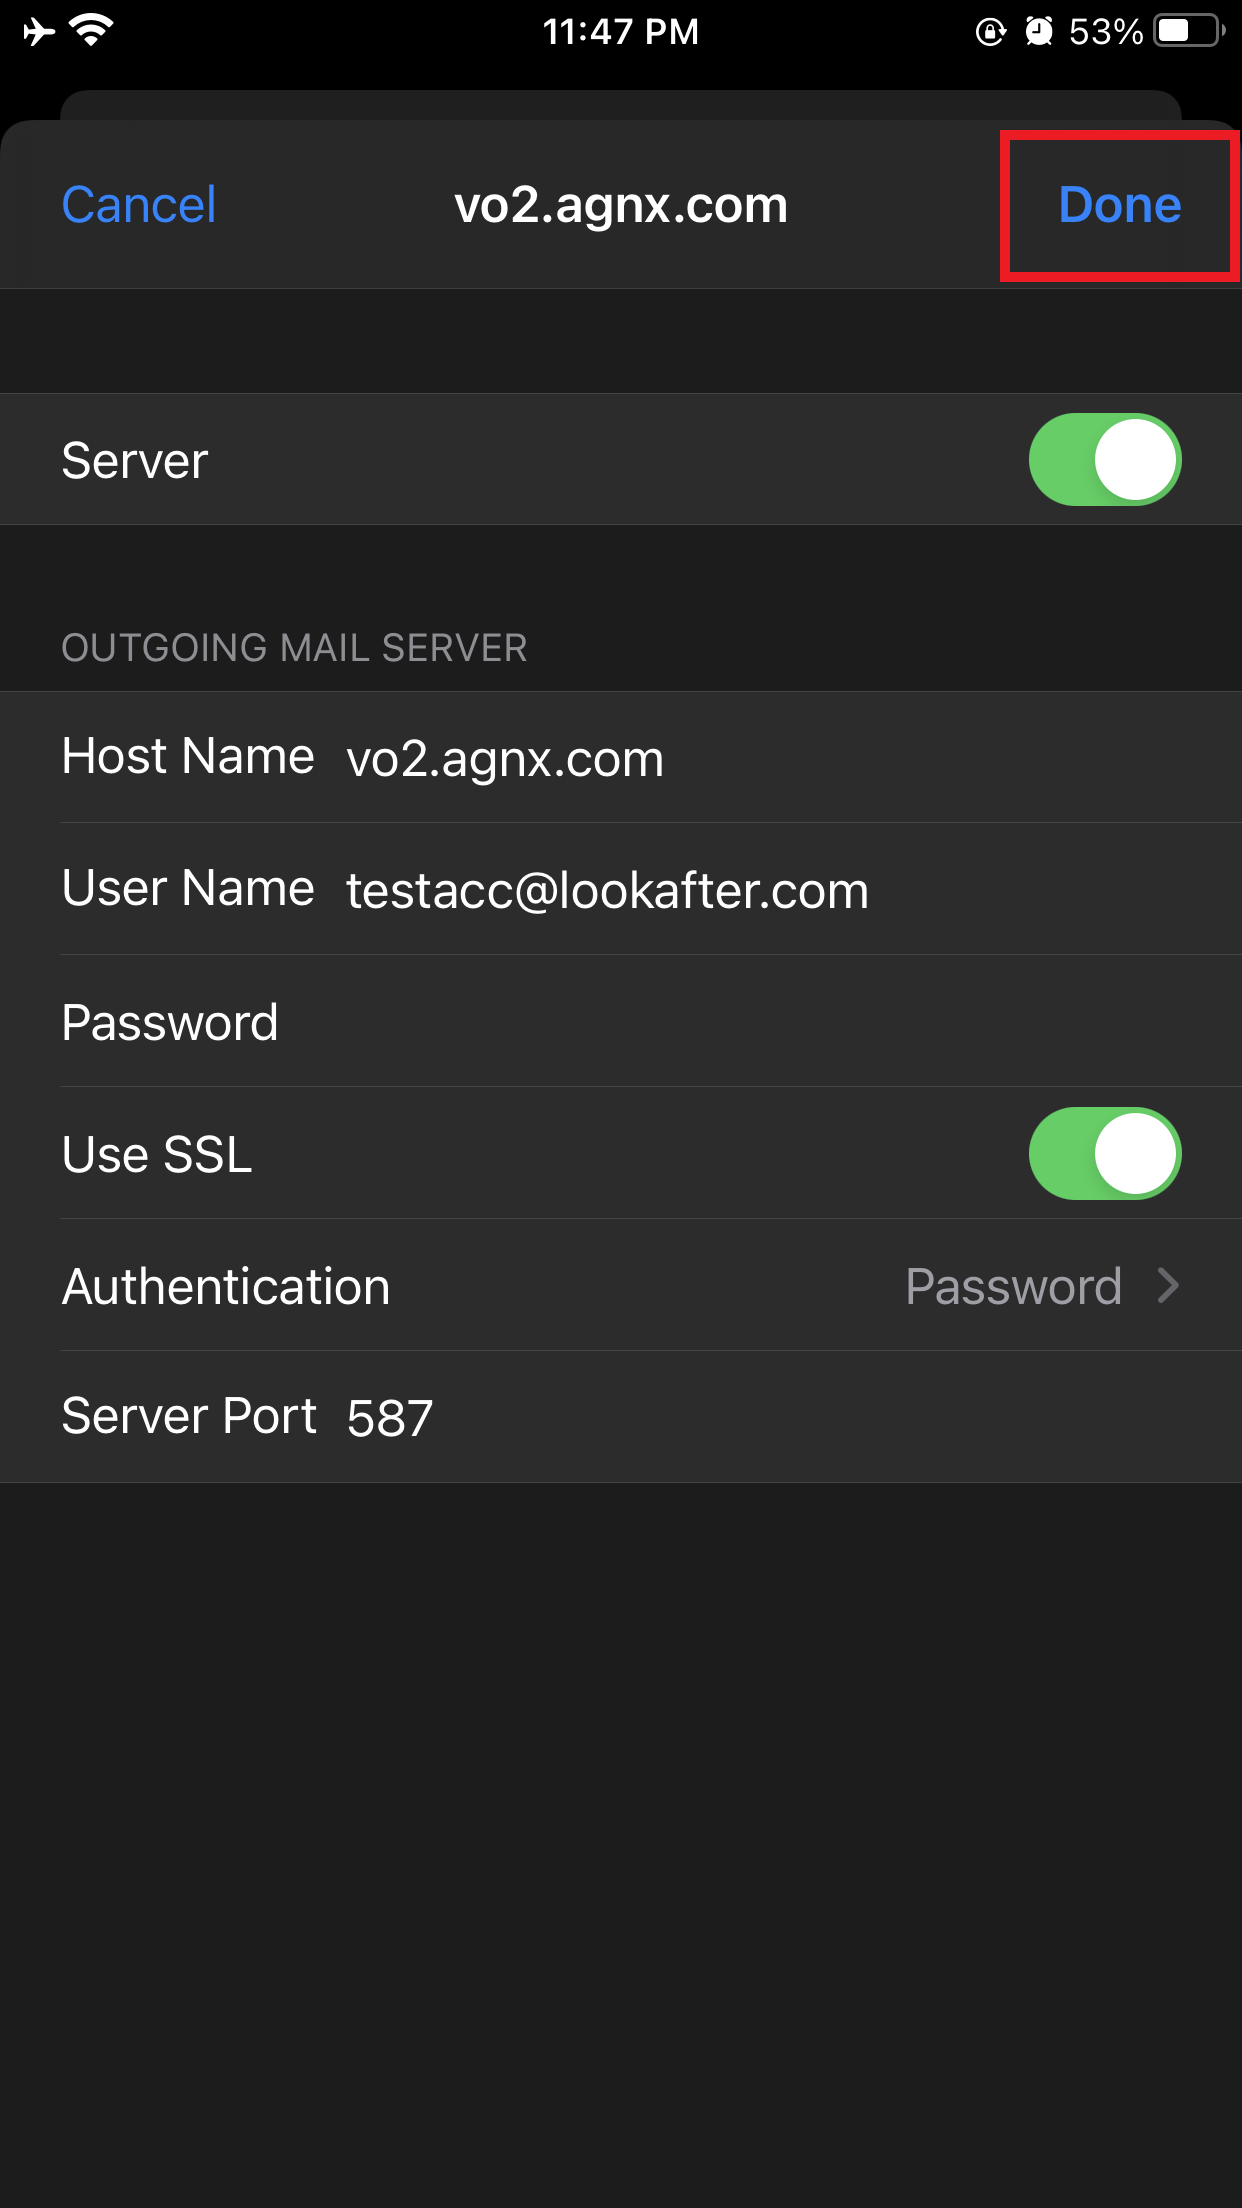Open the Authentication options chevron
Screen dimensions: 1242x2208
(x=1167, y=1286)
